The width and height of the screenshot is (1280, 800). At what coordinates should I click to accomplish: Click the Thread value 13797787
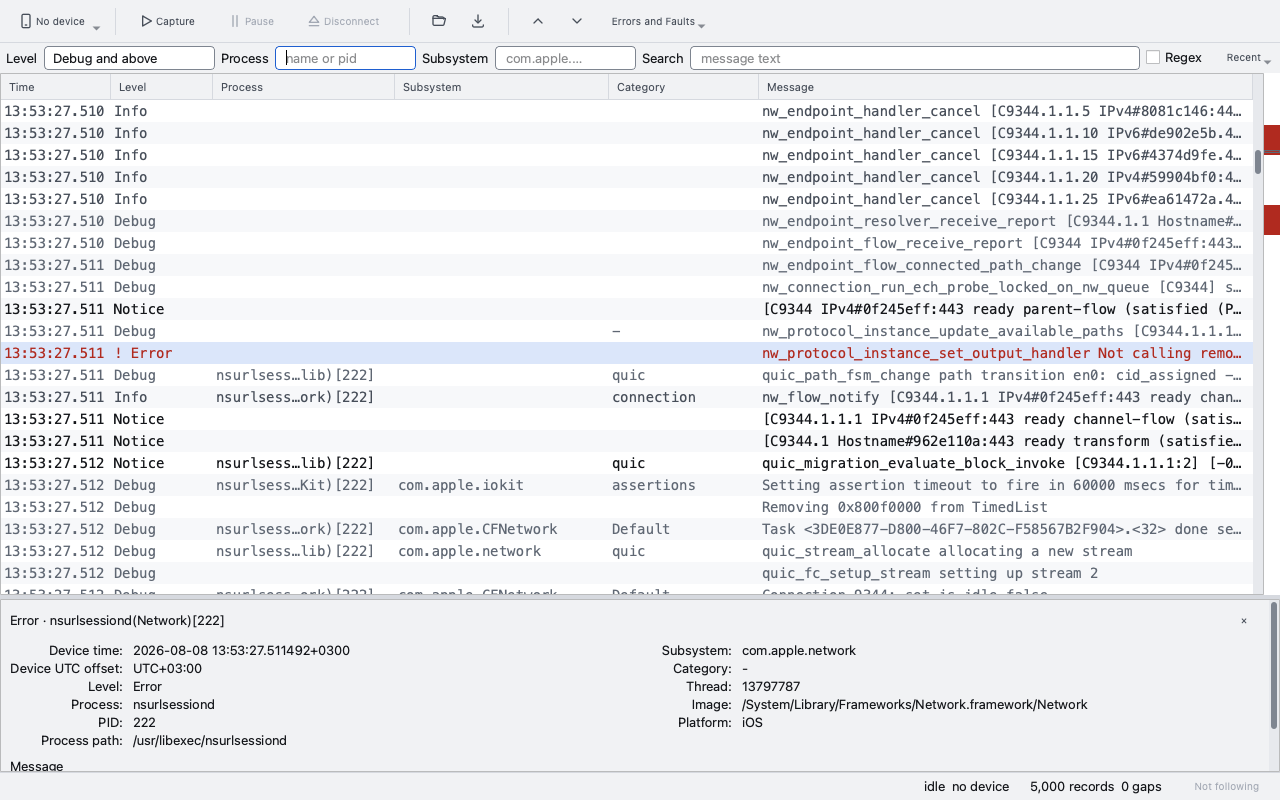[771, 687]
